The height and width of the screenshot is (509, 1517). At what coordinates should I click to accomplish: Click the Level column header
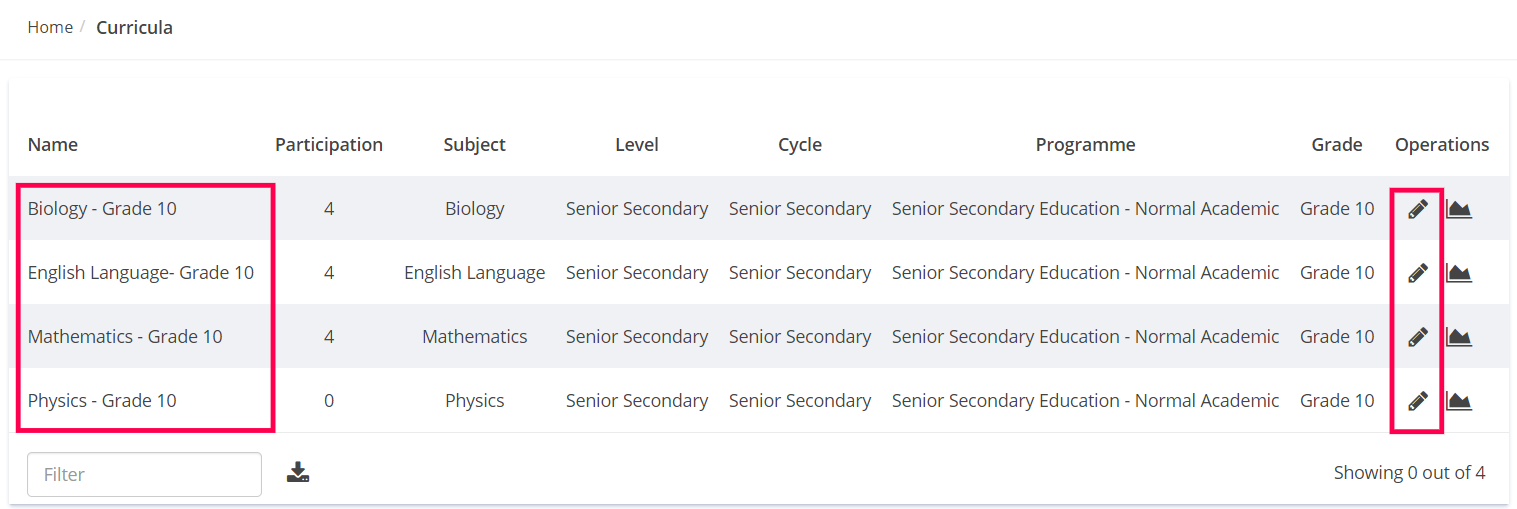[637, 145]
